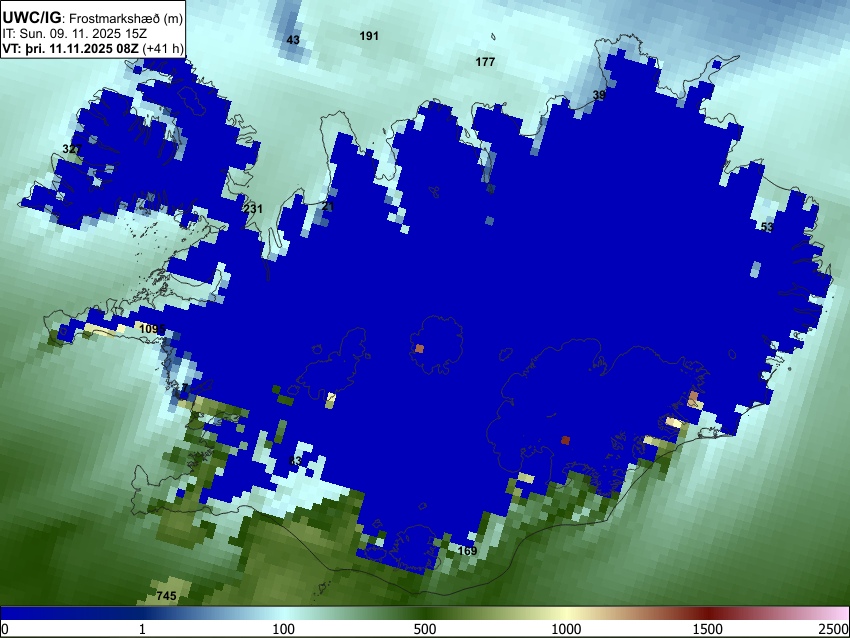This screenshot has width=850, height=638.
Task: Click the map value label 39
Action: tap(598, 95)
